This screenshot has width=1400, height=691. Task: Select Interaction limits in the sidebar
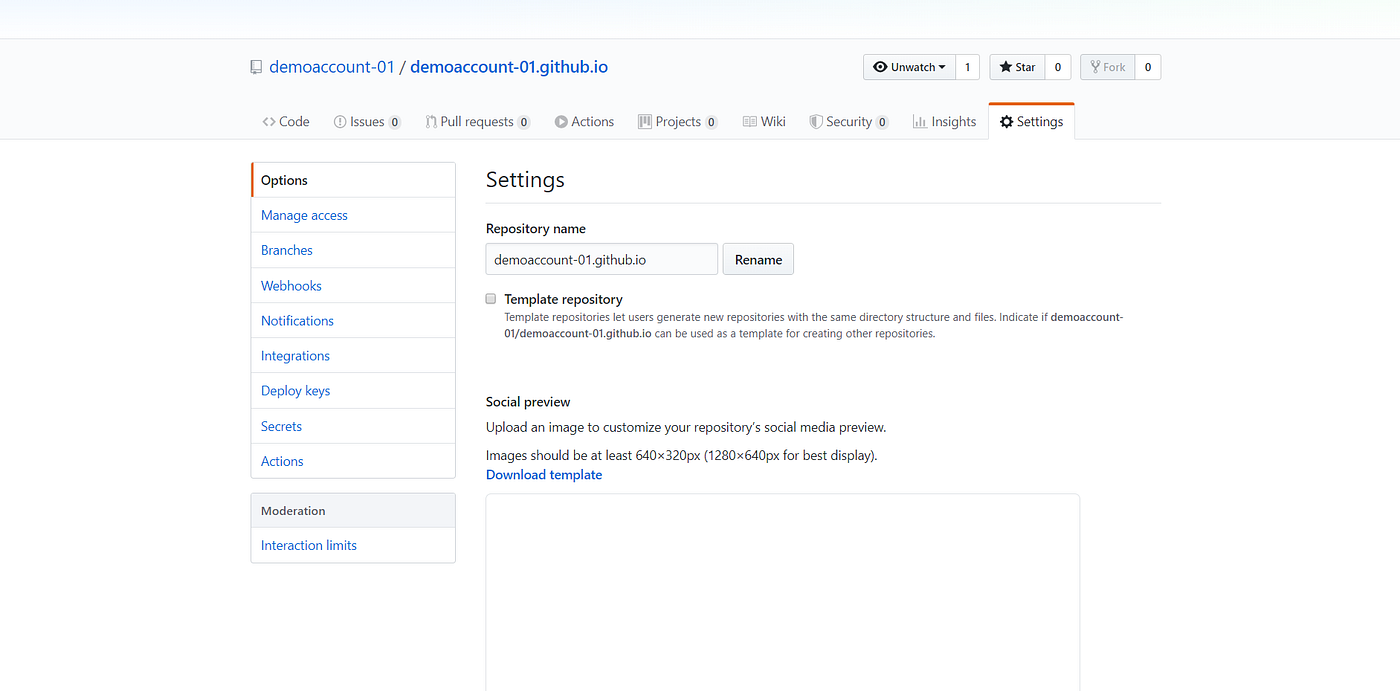coord(308,545)
